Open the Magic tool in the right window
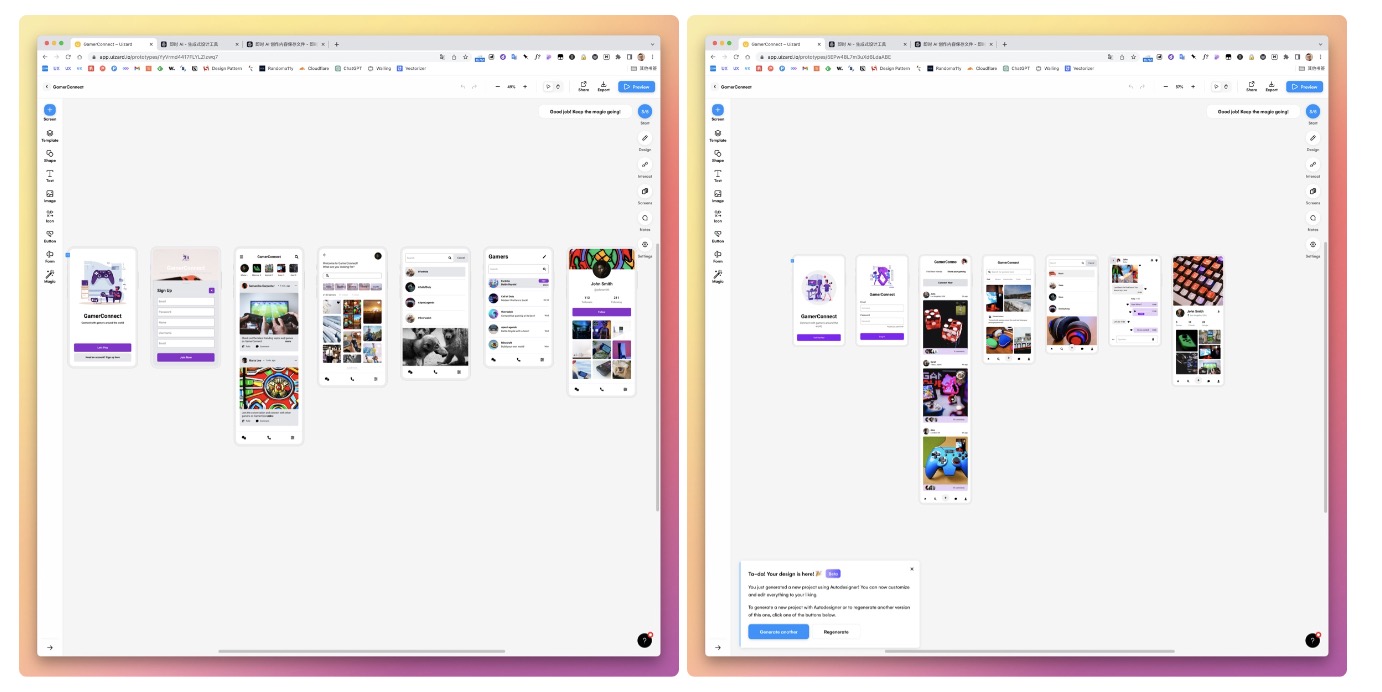The image size is (1382, 692). (717, 275)
